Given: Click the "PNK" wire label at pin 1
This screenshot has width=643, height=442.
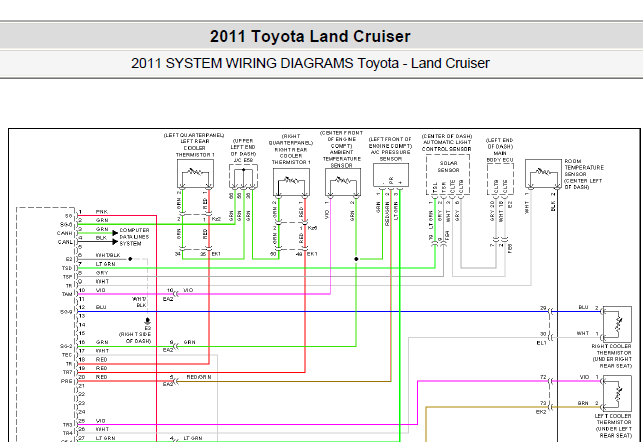Looking at the screenshot, I should (102, 212).
